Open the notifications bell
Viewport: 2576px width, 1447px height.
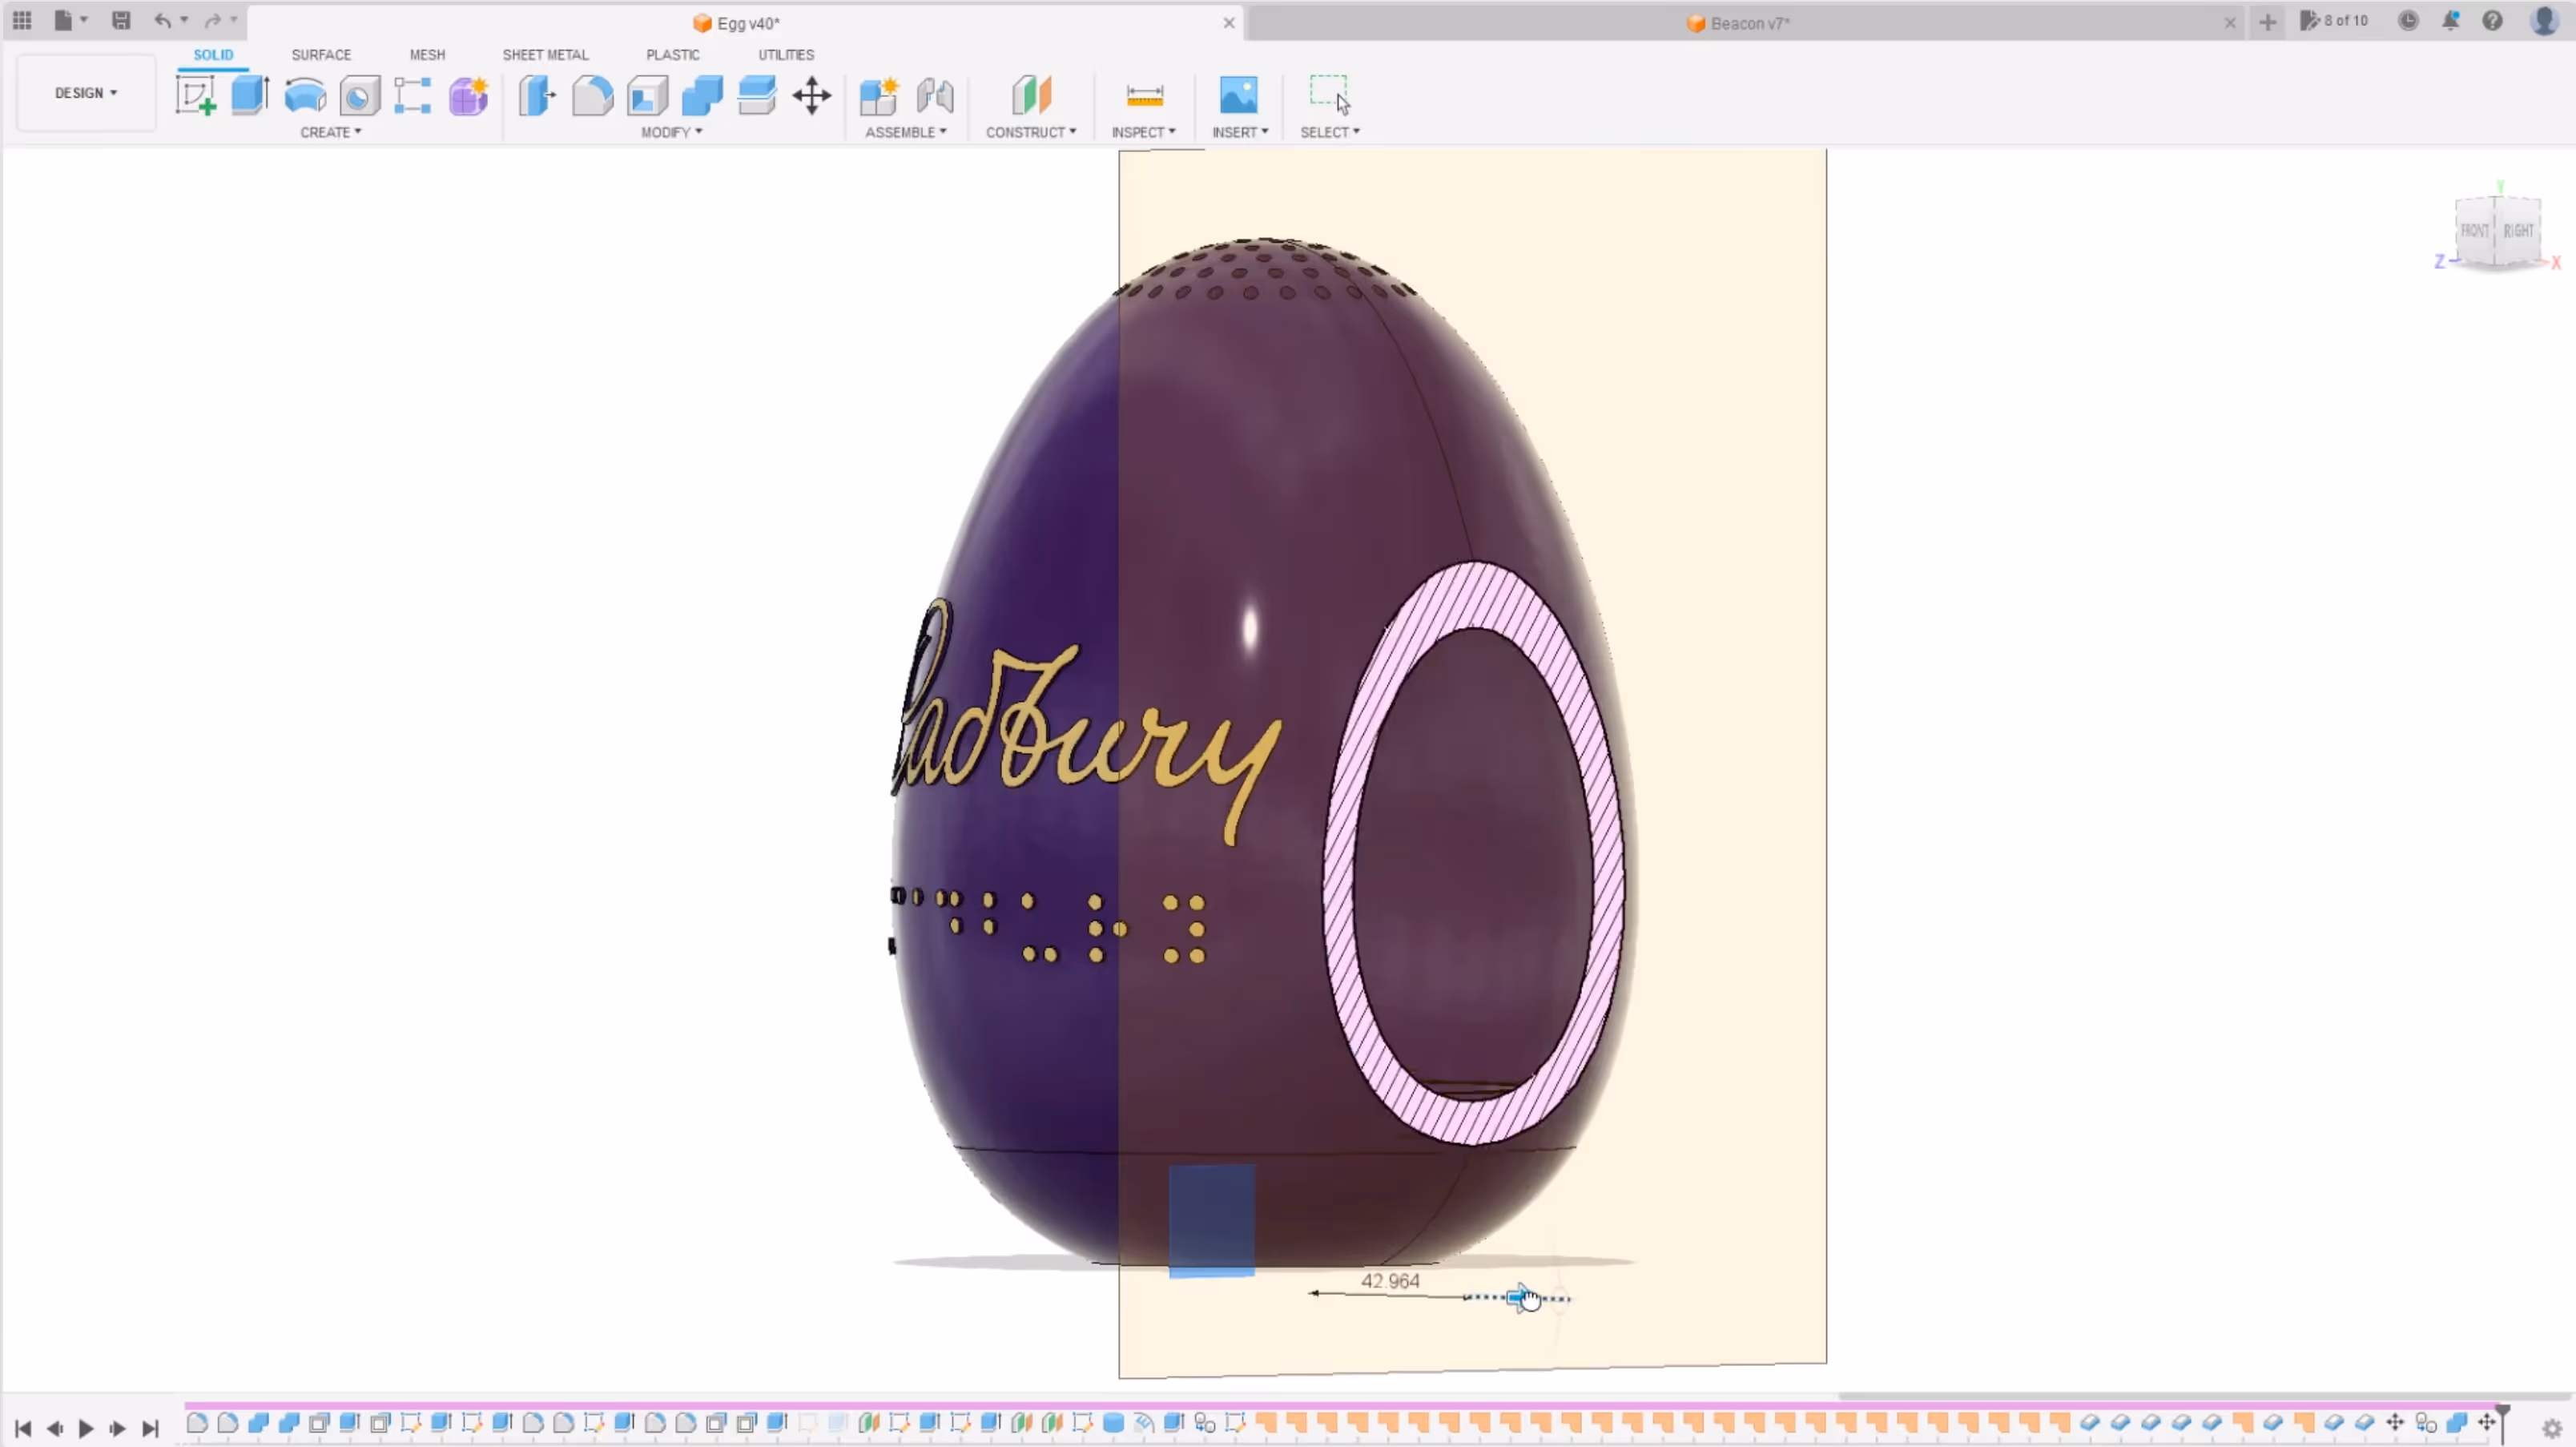(2450, 21)
